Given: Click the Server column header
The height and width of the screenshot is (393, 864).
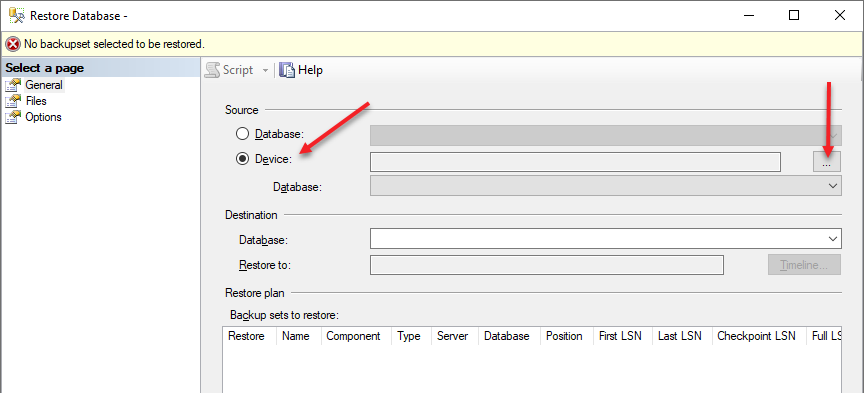Looking at the screenshot, I should 455,336.
